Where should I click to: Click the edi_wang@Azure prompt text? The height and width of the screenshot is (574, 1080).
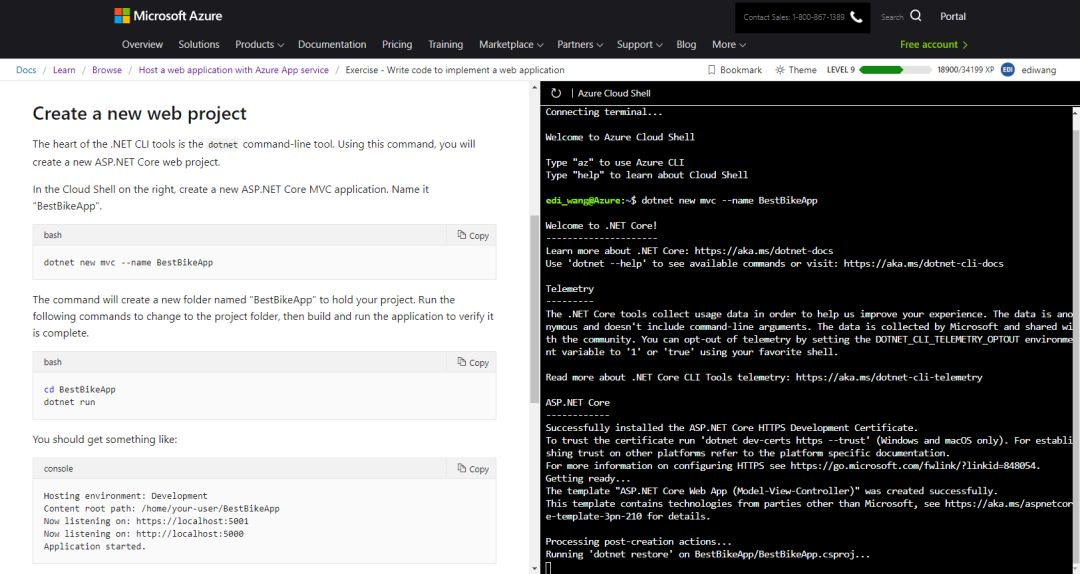pyautogui.click(x=583, y=201)
